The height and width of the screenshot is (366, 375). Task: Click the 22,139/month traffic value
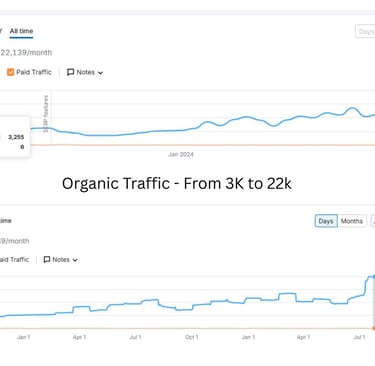[26, 53]
